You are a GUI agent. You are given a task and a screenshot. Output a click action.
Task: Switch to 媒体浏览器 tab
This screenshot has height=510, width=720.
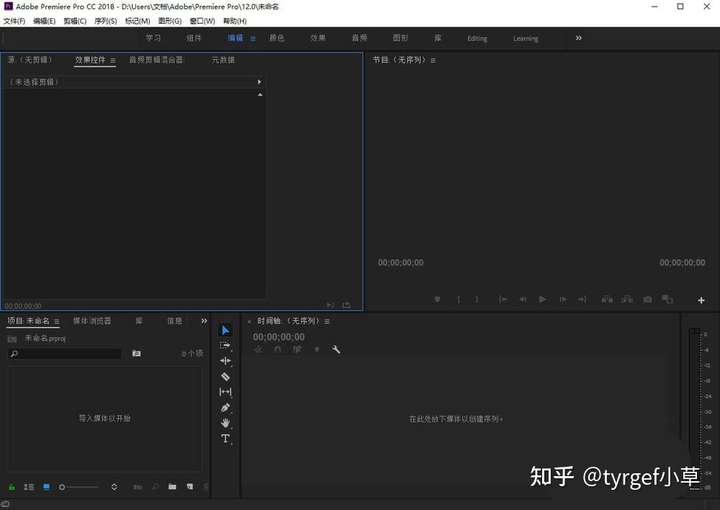92,321
